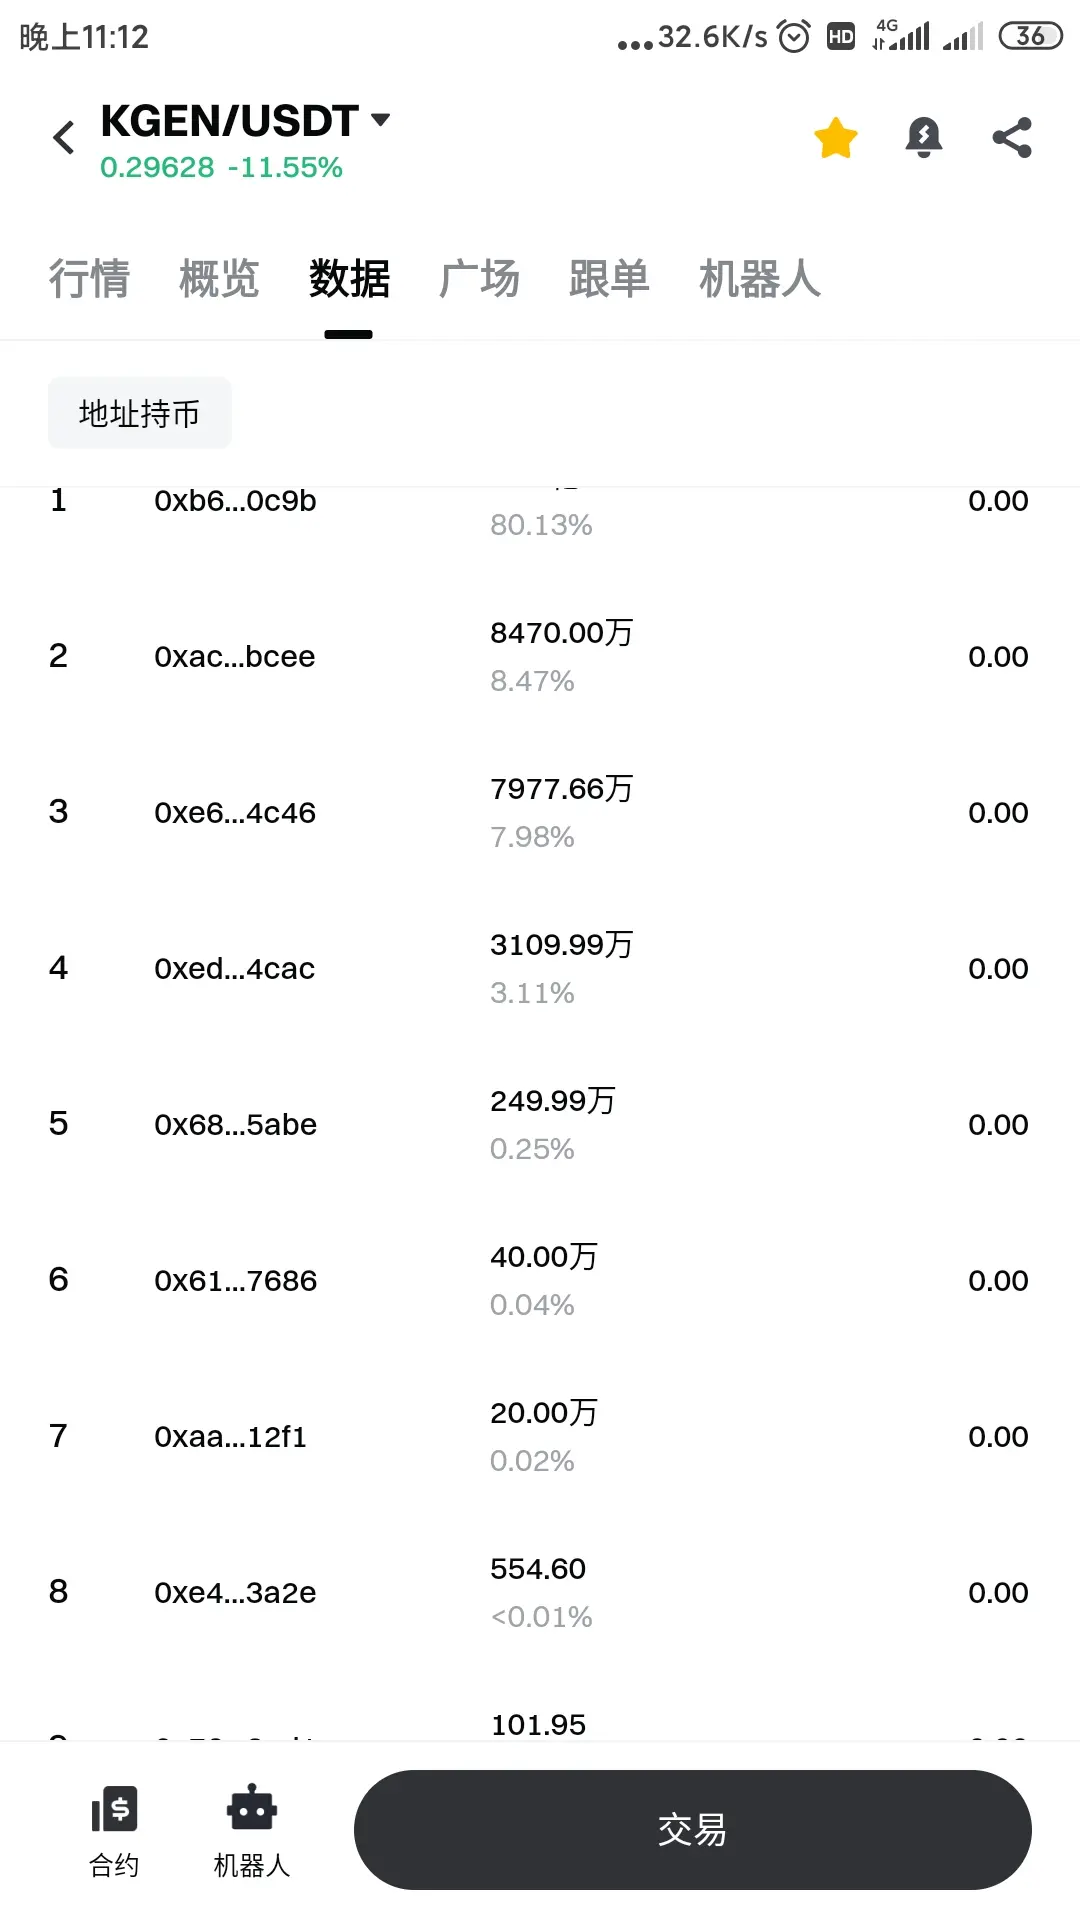Open the 广场 tab
The height and width of the screenshot is (1920, 1080).
pyautogui.click(x=479, y=278)
